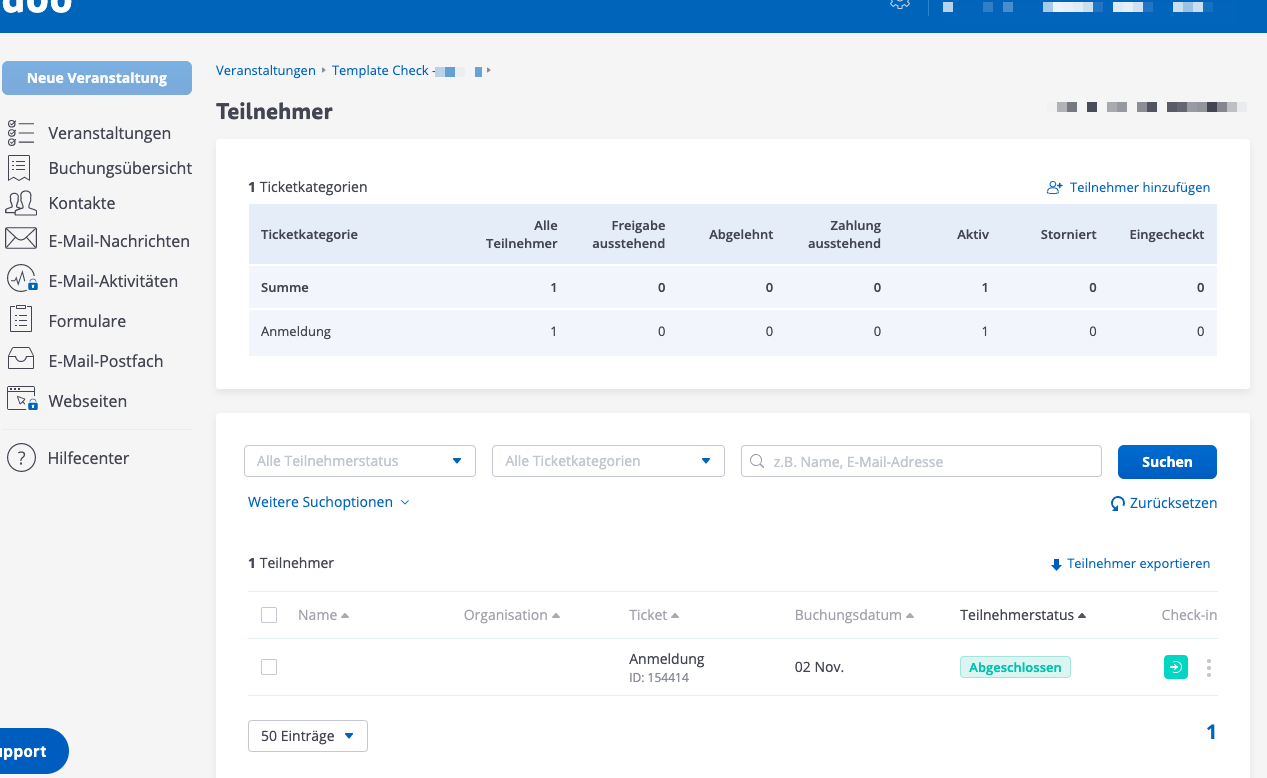Click the E-Mail-Postfach inbox icon

coord(21,360)
